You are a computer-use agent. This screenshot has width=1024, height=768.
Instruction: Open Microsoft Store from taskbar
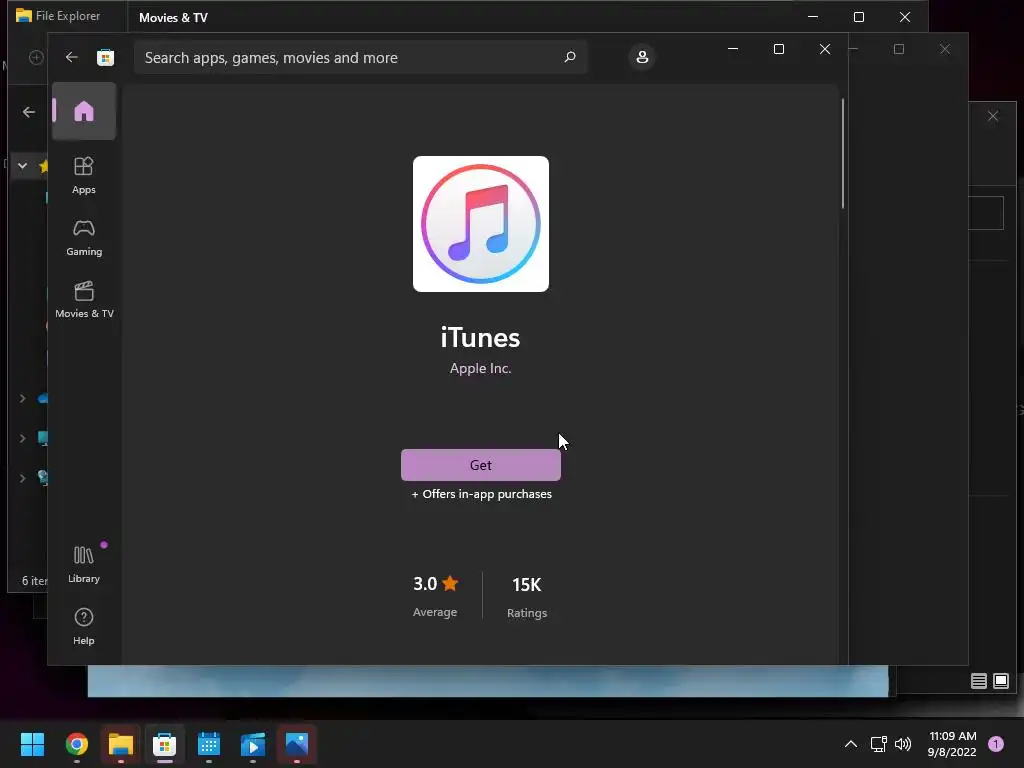(165, 744)
